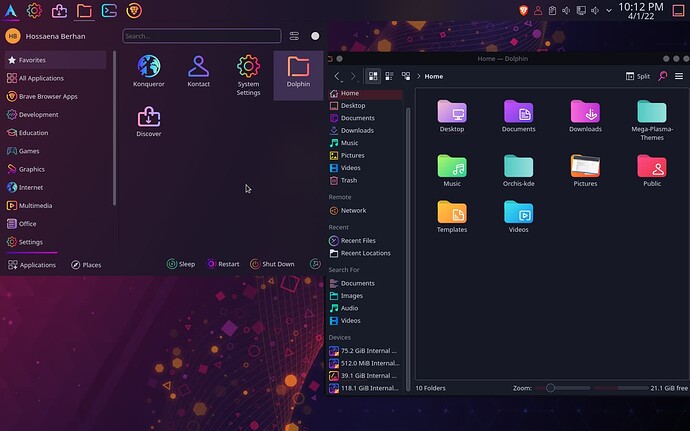Toggle the launcher pin button
The width and height of the screenshot is (690, 431).
click(x=315, y=36)
